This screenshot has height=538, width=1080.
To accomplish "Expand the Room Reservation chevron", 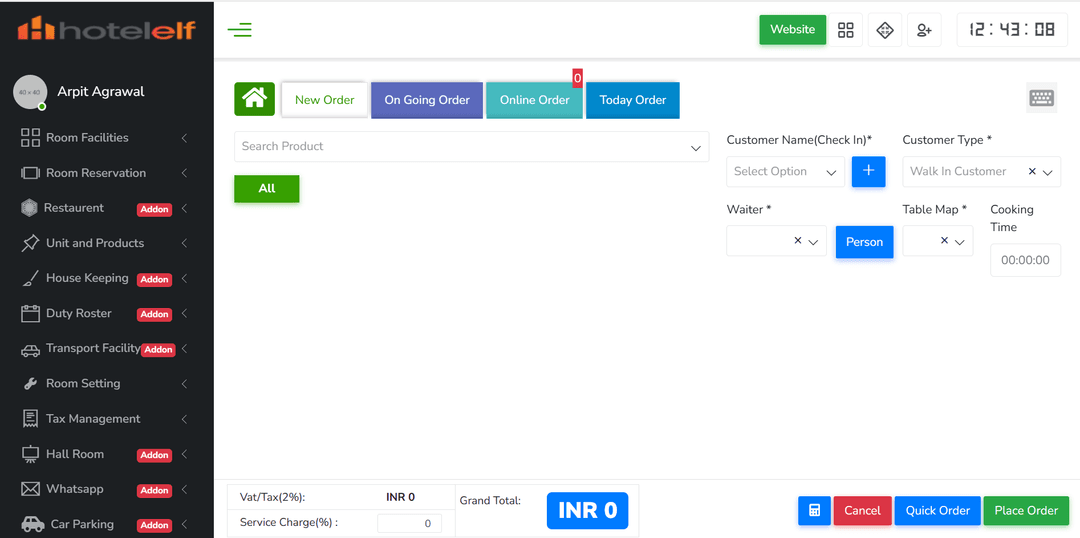I will 185,173.
